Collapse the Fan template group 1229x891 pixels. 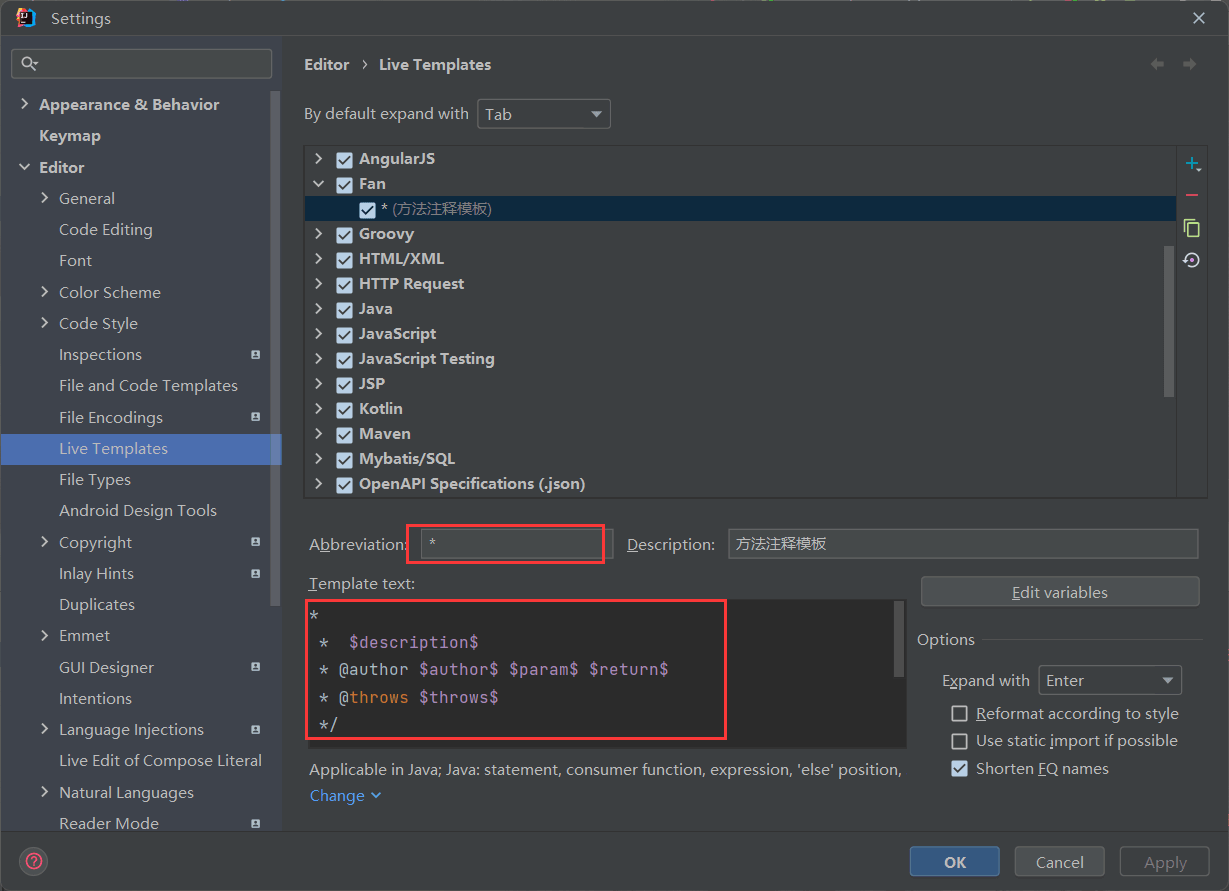pyautogui.click(x=319, y=184)
